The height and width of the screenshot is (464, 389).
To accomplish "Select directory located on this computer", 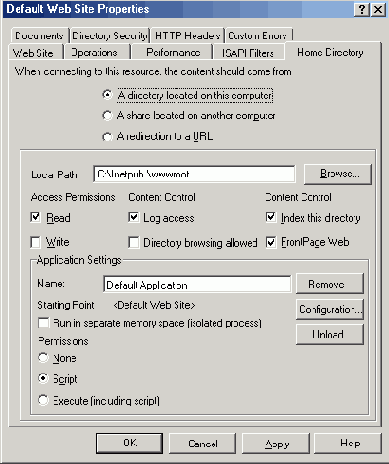I will pos(107,95).
